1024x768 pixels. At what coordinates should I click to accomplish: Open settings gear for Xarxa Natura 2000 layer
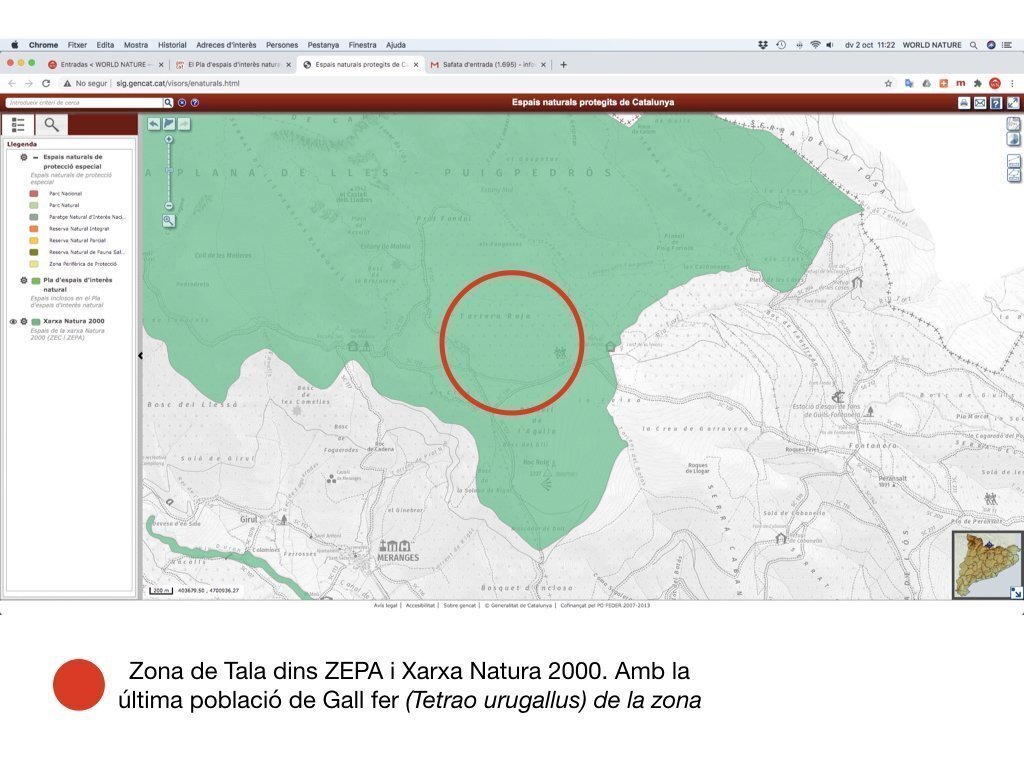tap(24, 321)
